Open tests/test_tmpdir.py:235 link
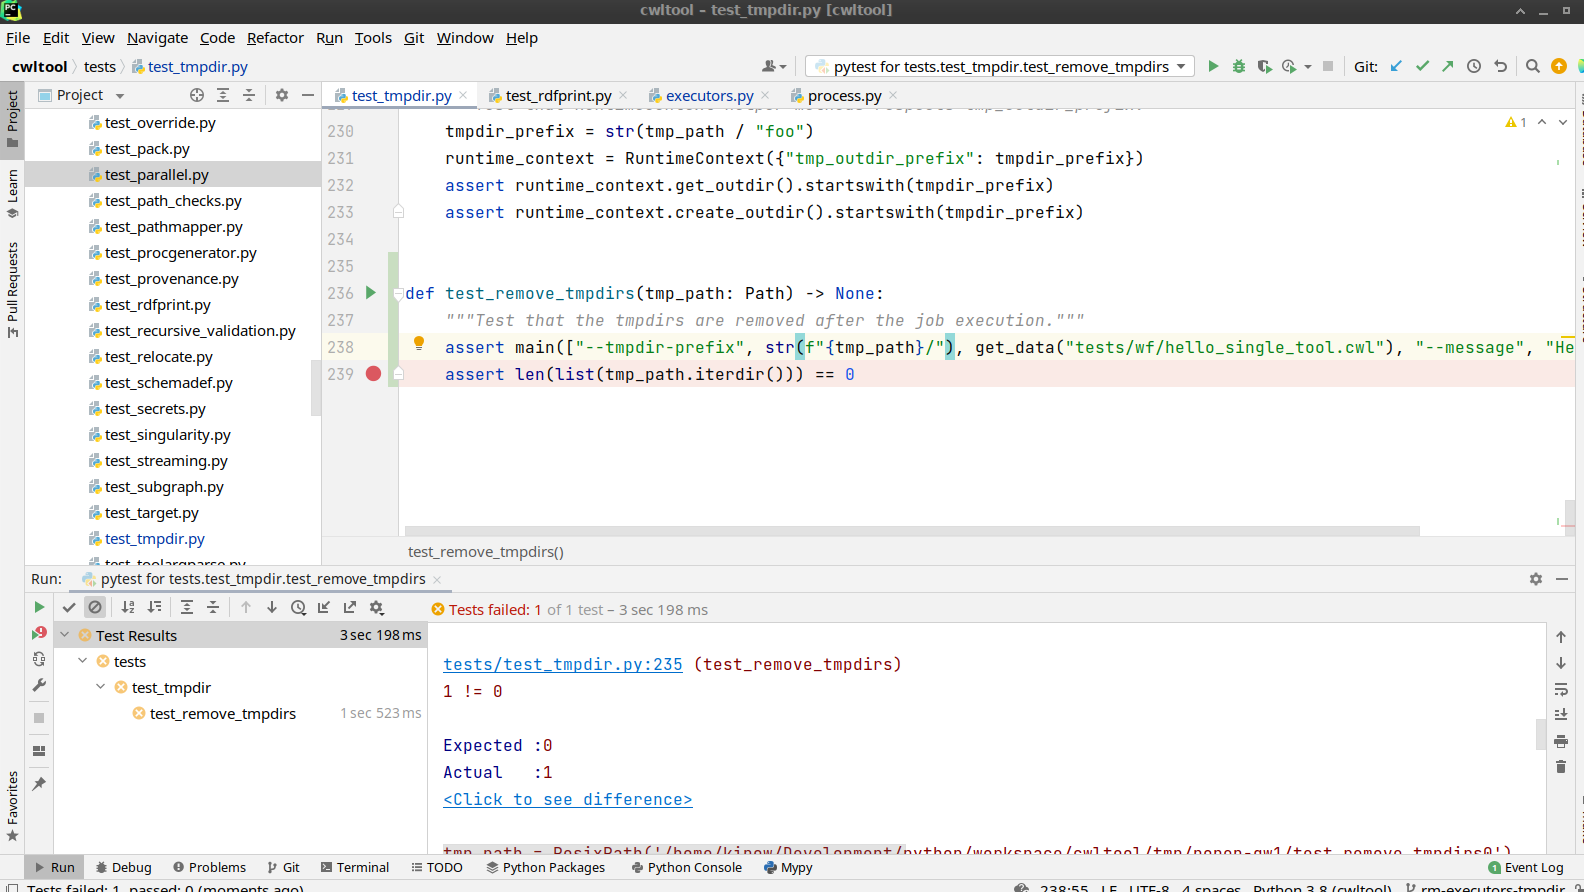This screenshot has height=892, width=1584. pyautogui.click(x=563, y=664)
